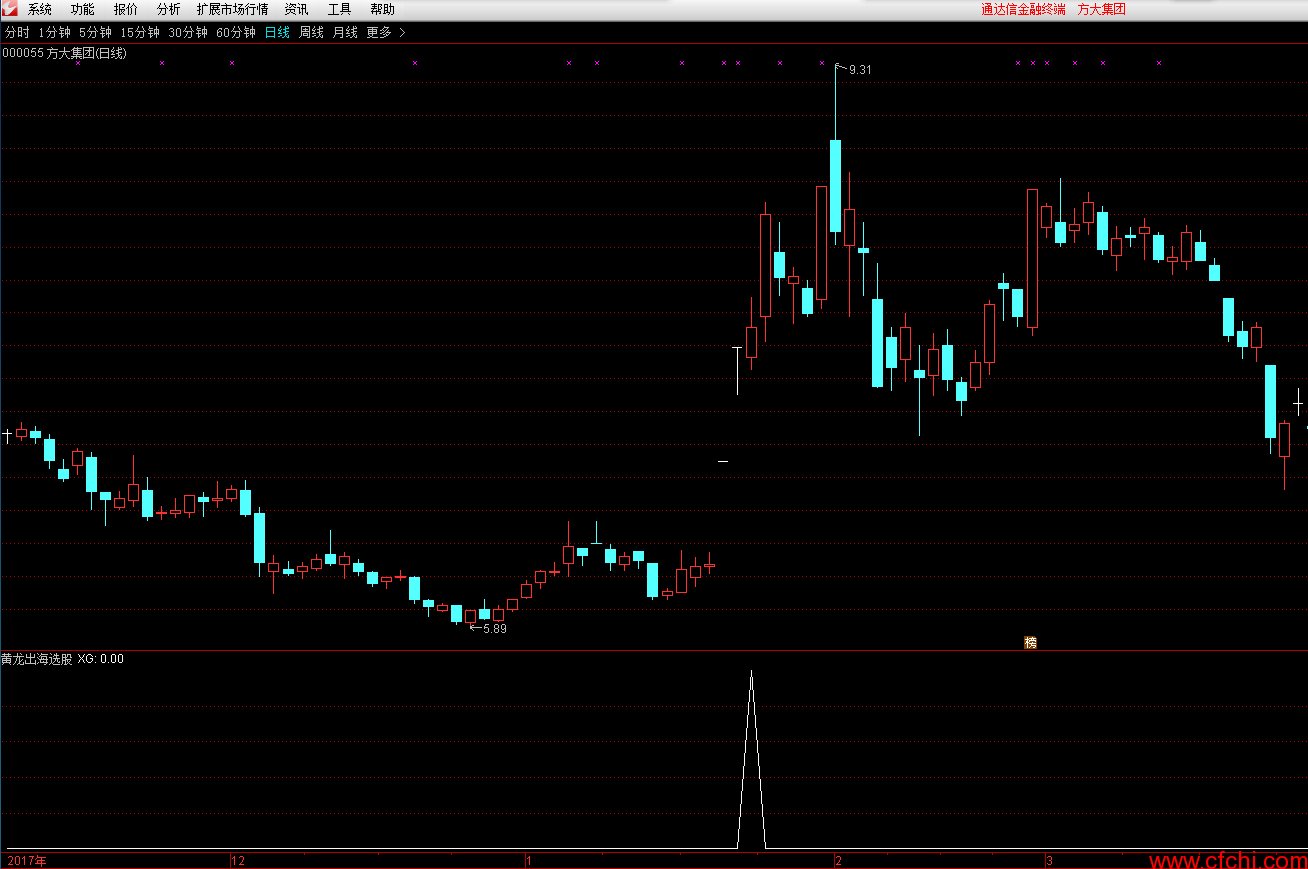Click the 5.89 low price label
The width and height of the screenshot is (1308, 869).
(x=494, y=629)
